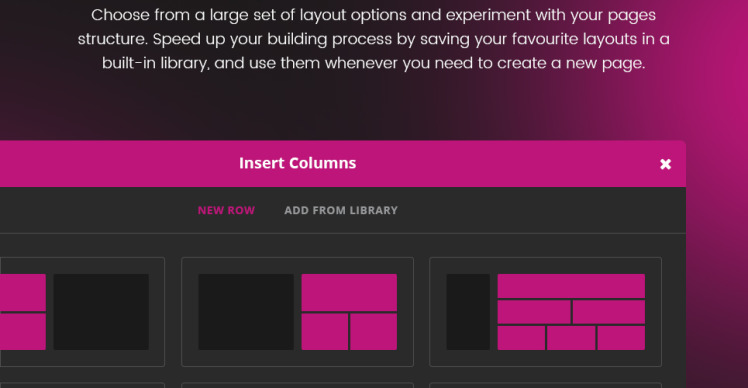This screenshot has width=748, height=388.
Task: Pick the center of three bottom blocks in the rightmost layout
Action: (571, 338)
